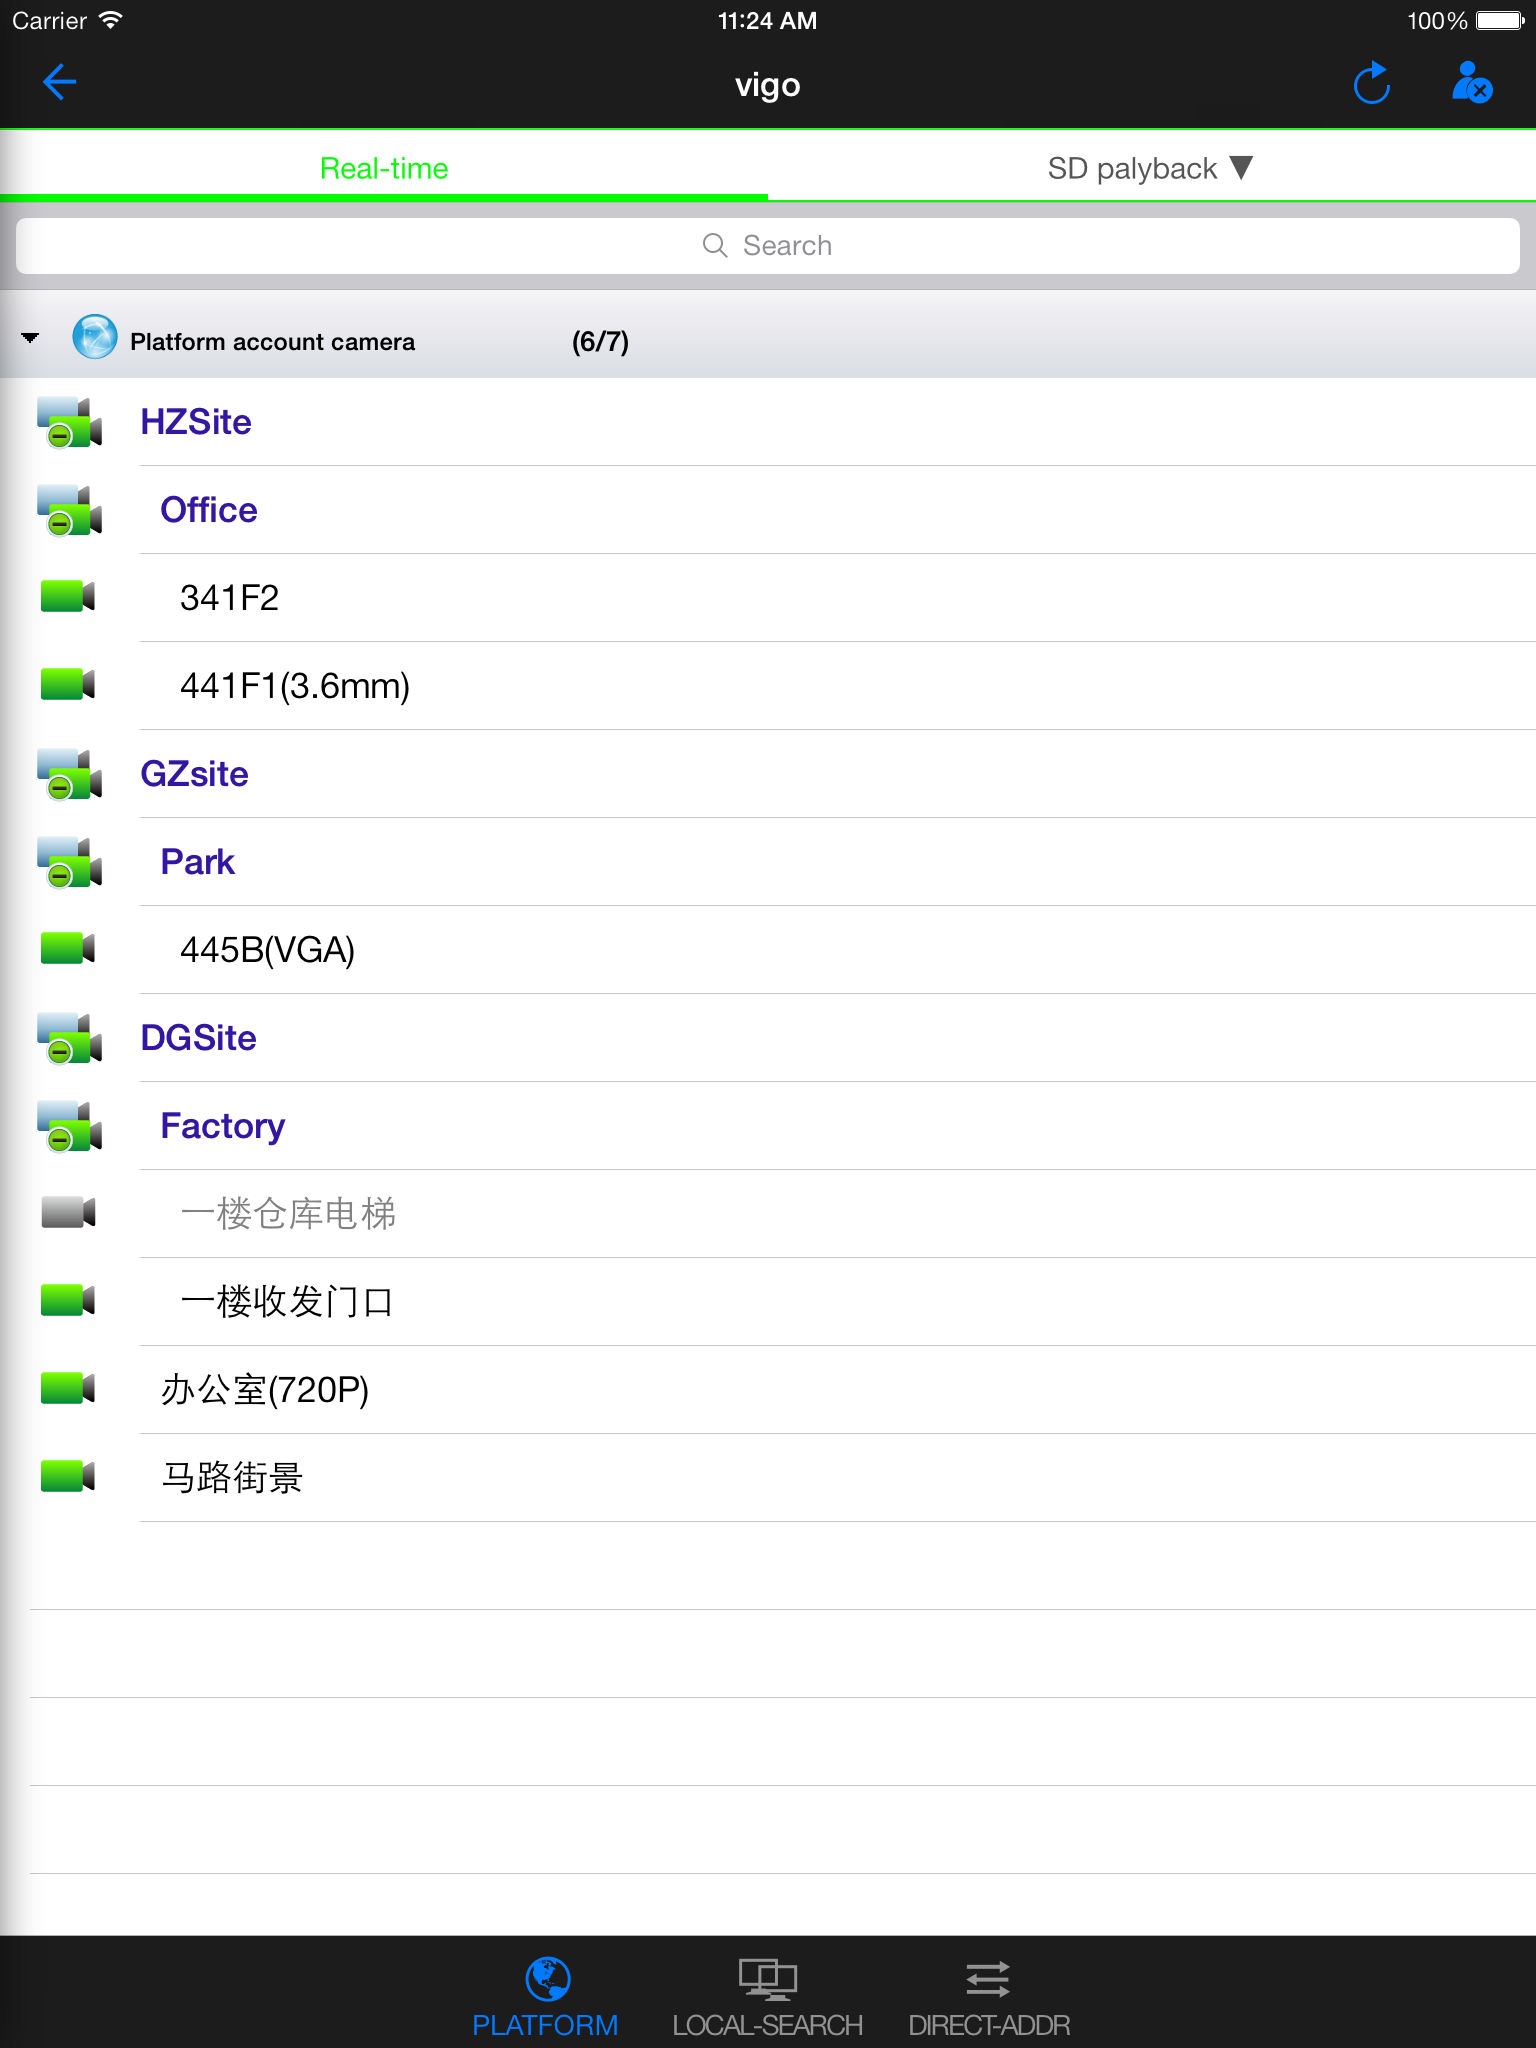1536x2048 pixels.
Task: Focus the Search input field
Action: click(x=768, y=246)
